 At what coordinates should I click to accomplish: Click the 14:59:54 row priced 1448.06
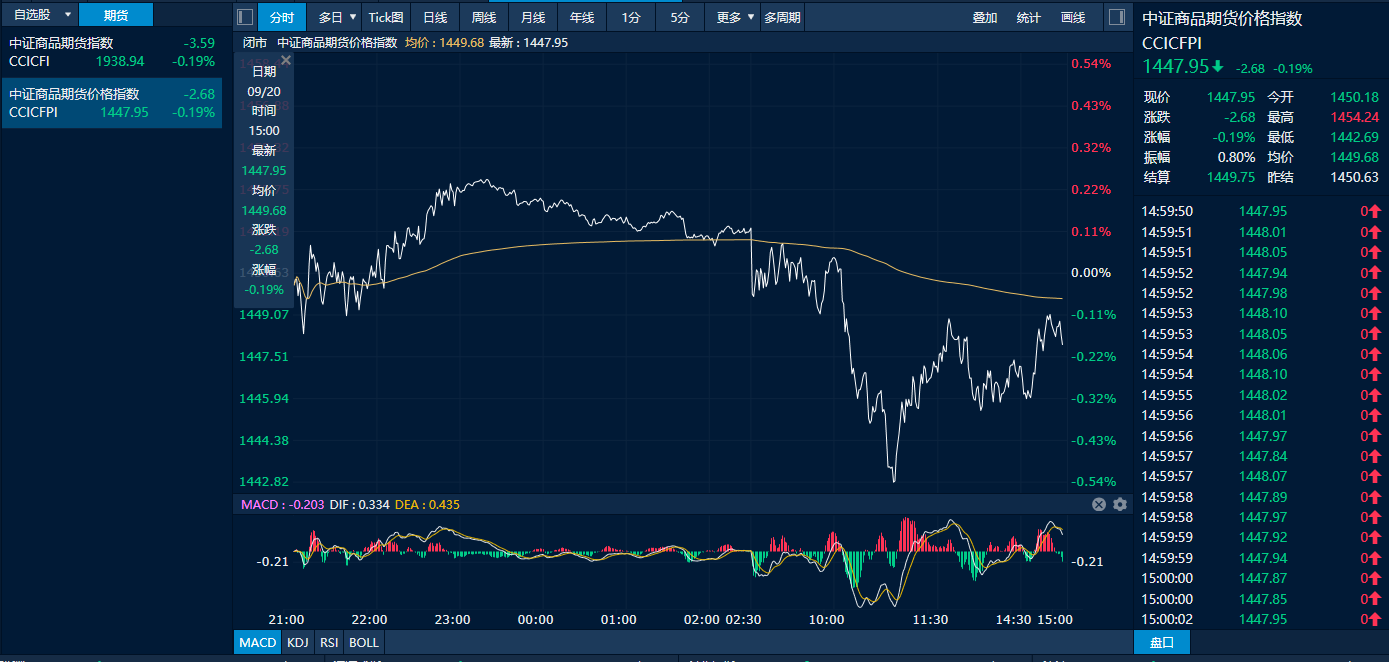pos(1262,354)
